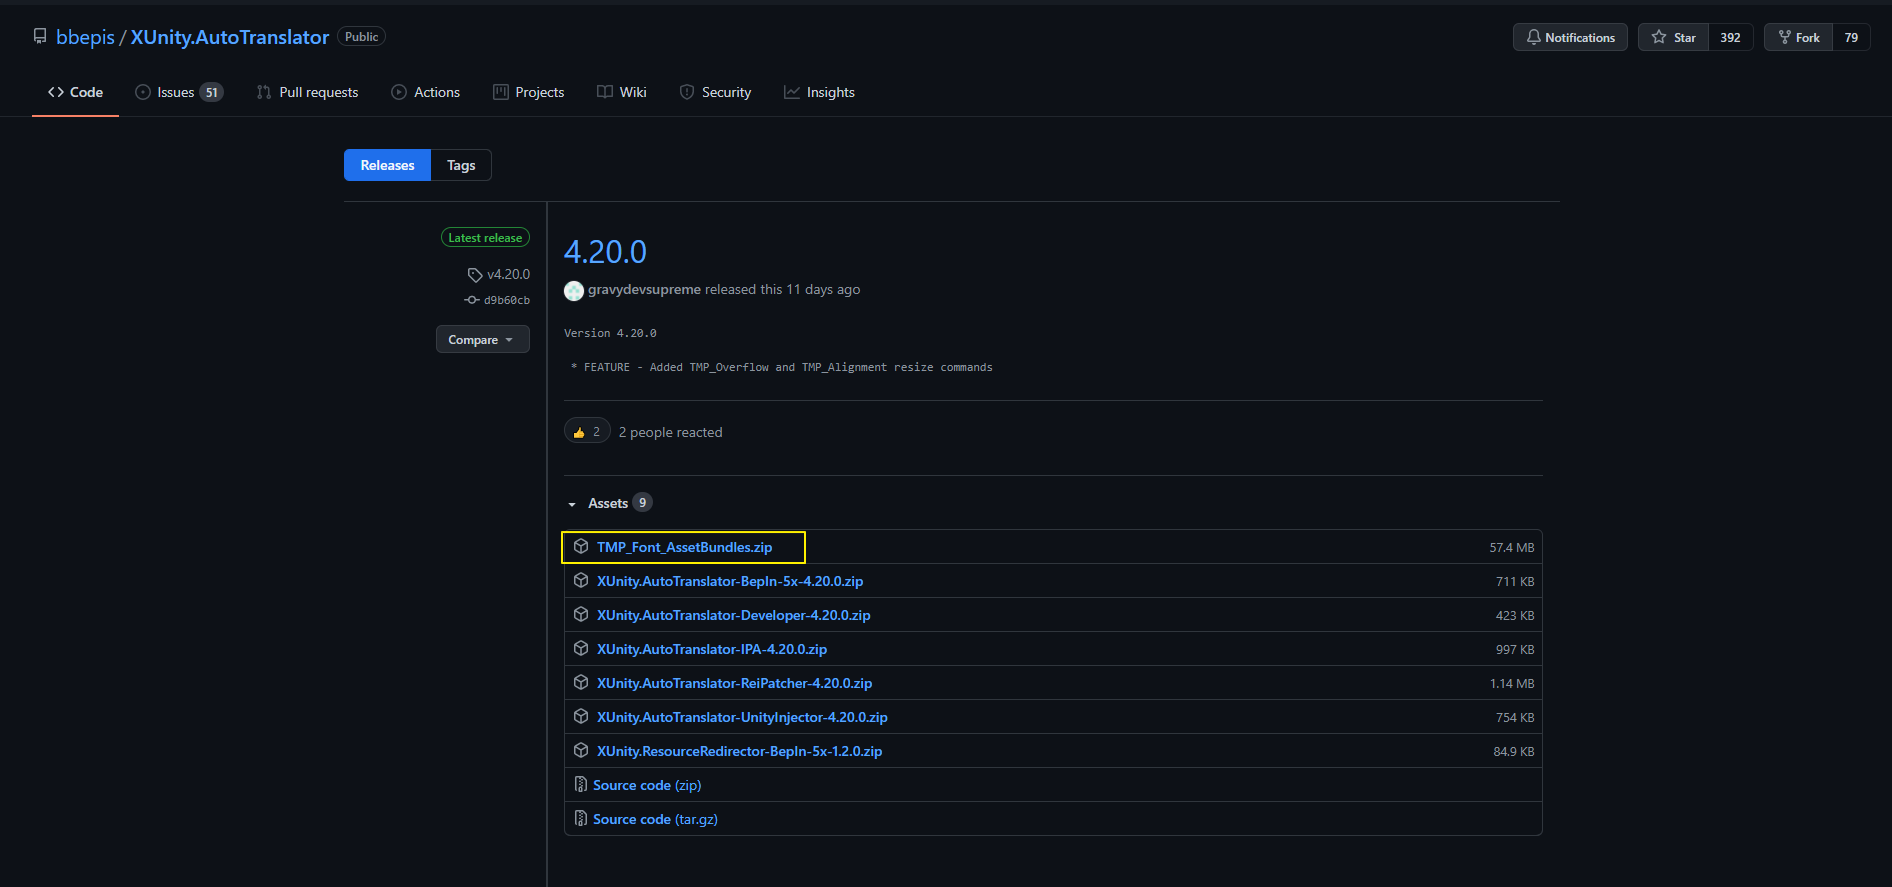Screen dimensions: 1892x887
Task: Click the file icon beside Source code (zip)
Action: 580,785
